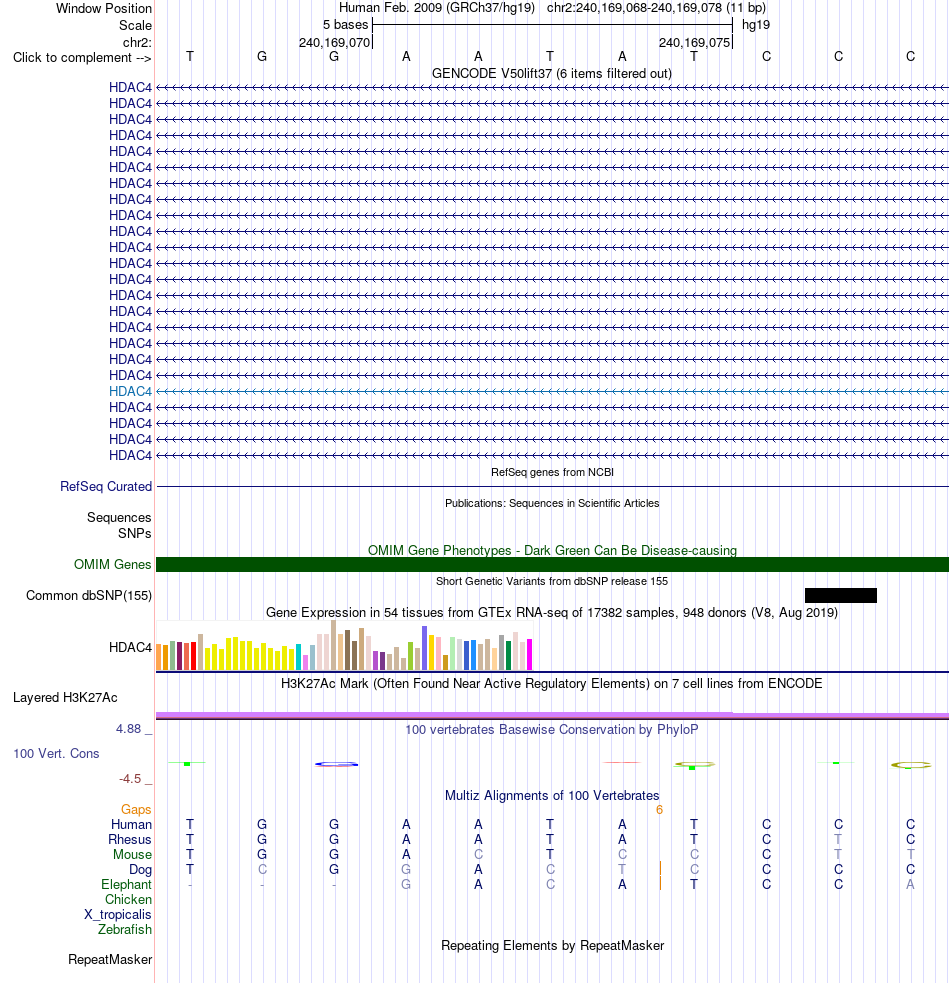The image size is (950, 983).
Task: Click 'Multiz Alignments of 100 Vertebrates' title
Action: 552,796
